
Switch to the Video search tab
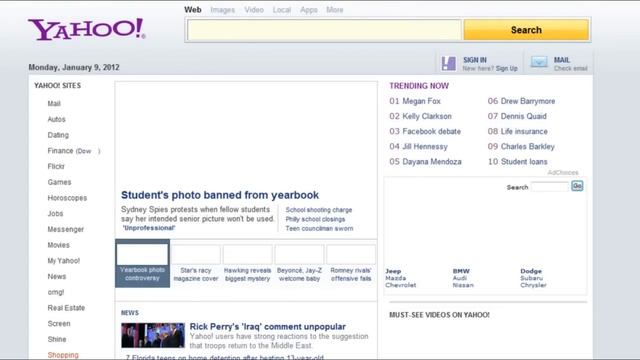point(254,10)
